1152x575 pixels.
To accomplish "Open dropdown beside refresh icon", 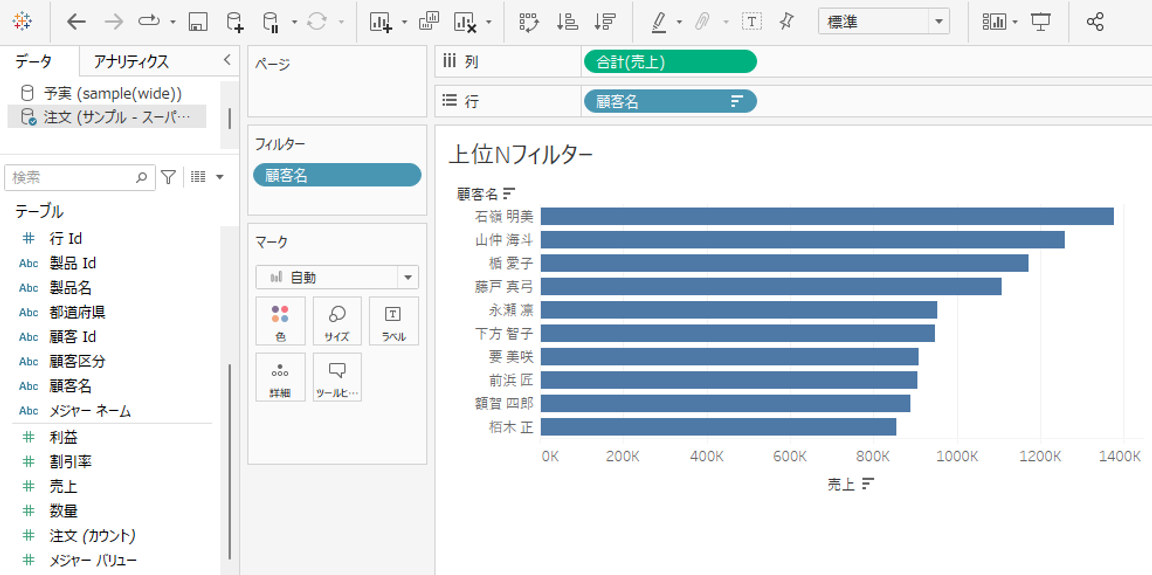I will coord(341,22).
